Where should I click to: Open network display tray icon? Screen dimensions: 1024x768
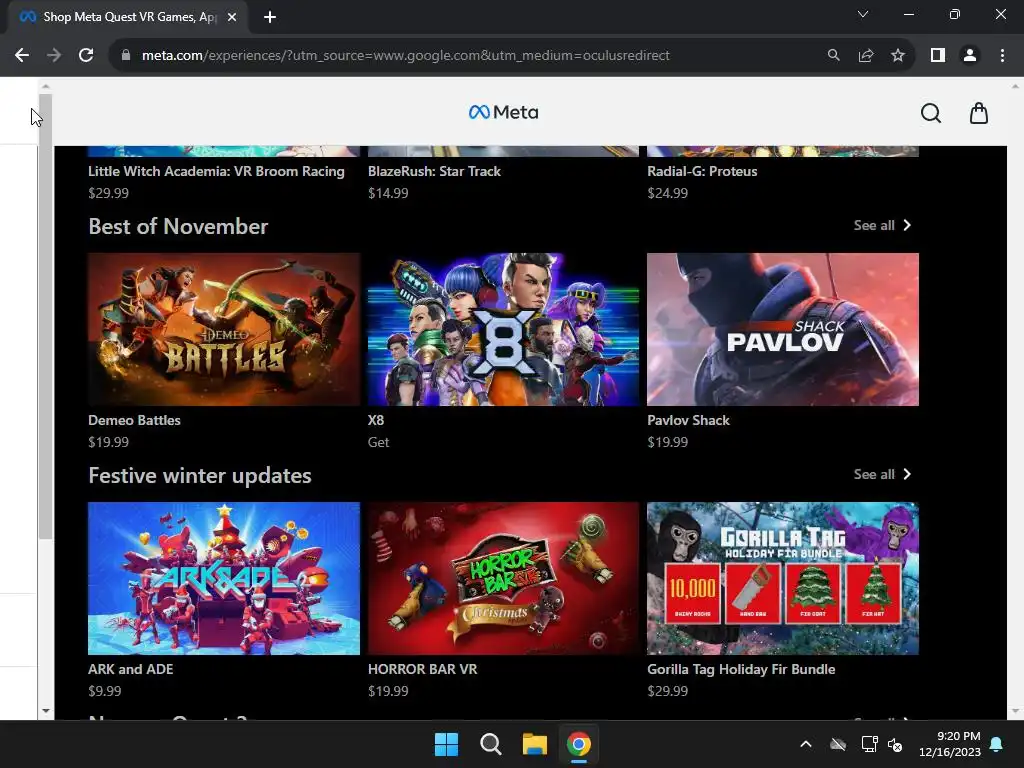coord(869,744)
